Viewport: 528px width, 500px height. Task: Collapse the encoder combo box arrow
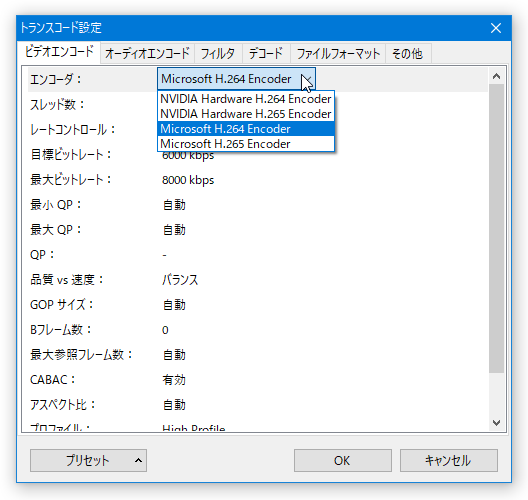[307, 79]
